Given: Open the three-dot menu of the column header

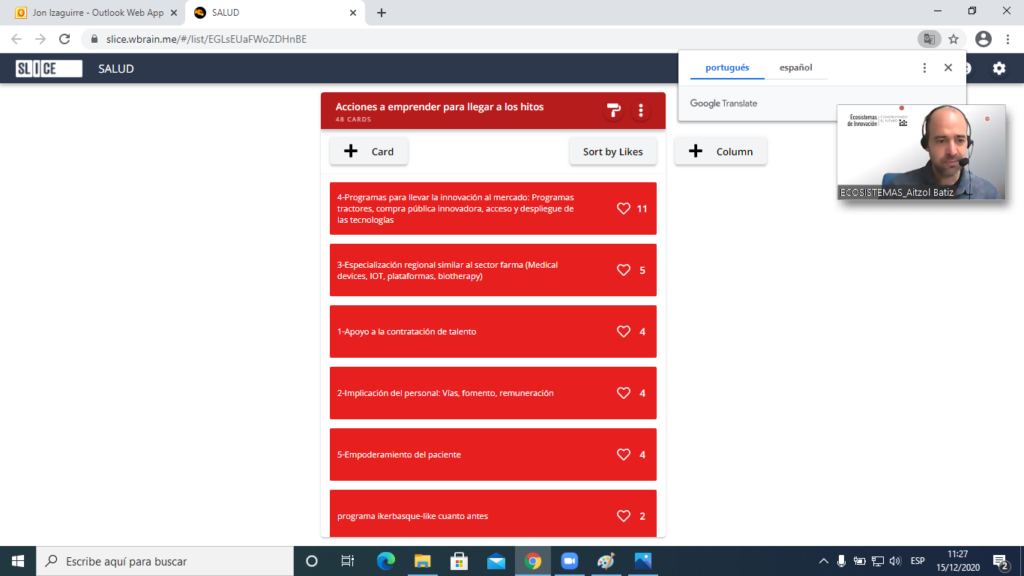Looking at the screenshot, I should tap(641, 110).
